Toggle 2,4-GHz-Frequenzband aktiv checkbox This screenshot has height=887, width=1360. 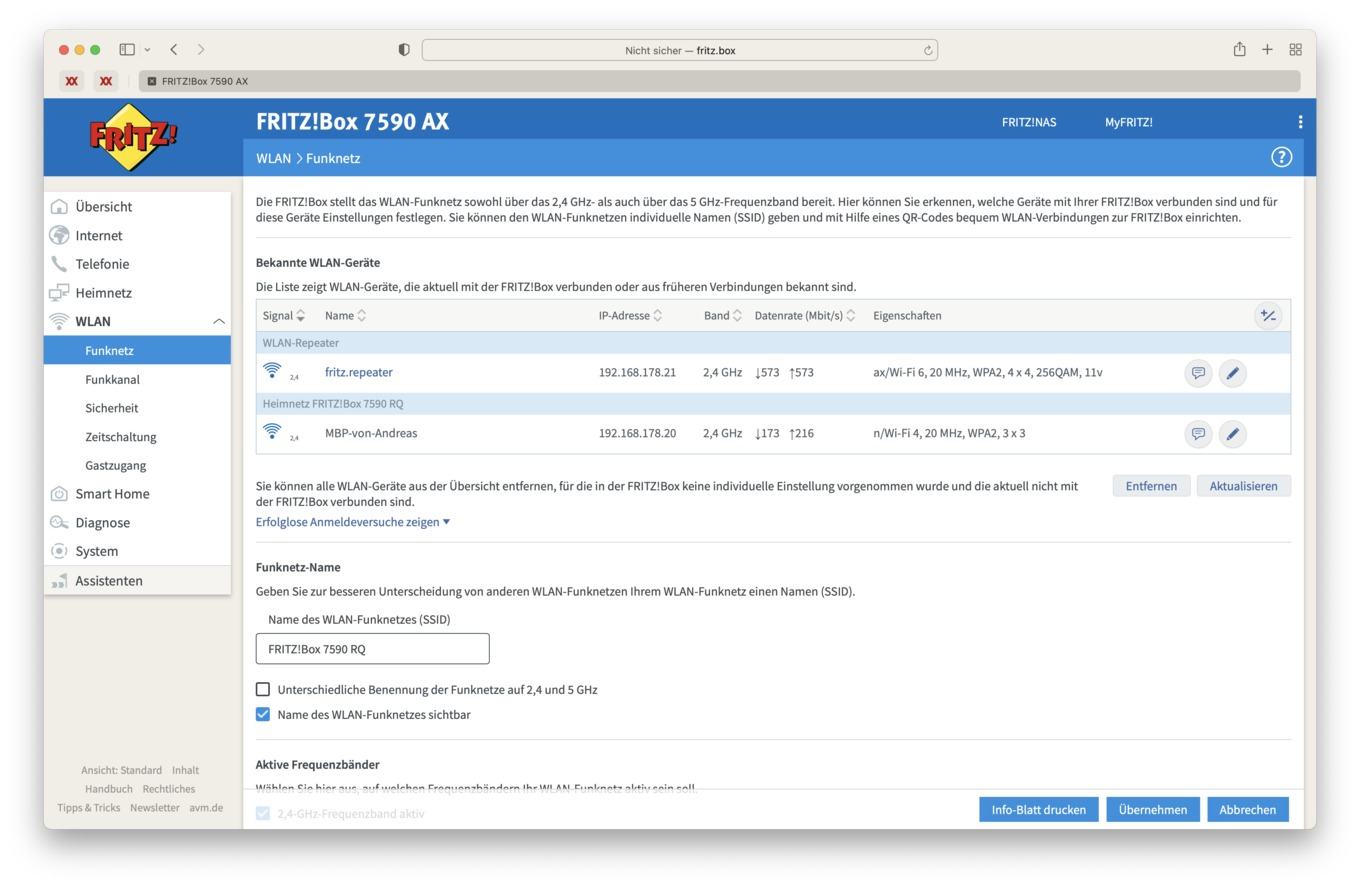(x=263, y=813)
